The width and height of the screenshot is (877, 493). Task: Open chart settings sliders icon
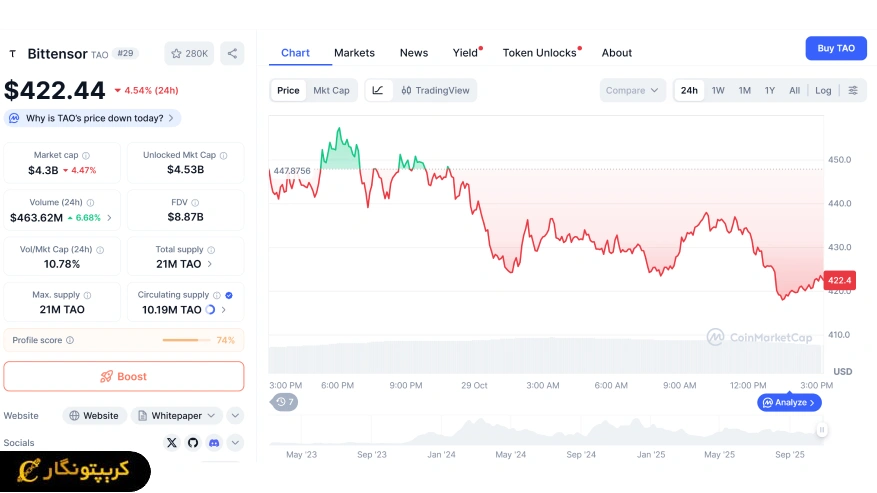(x=853, y=90)
